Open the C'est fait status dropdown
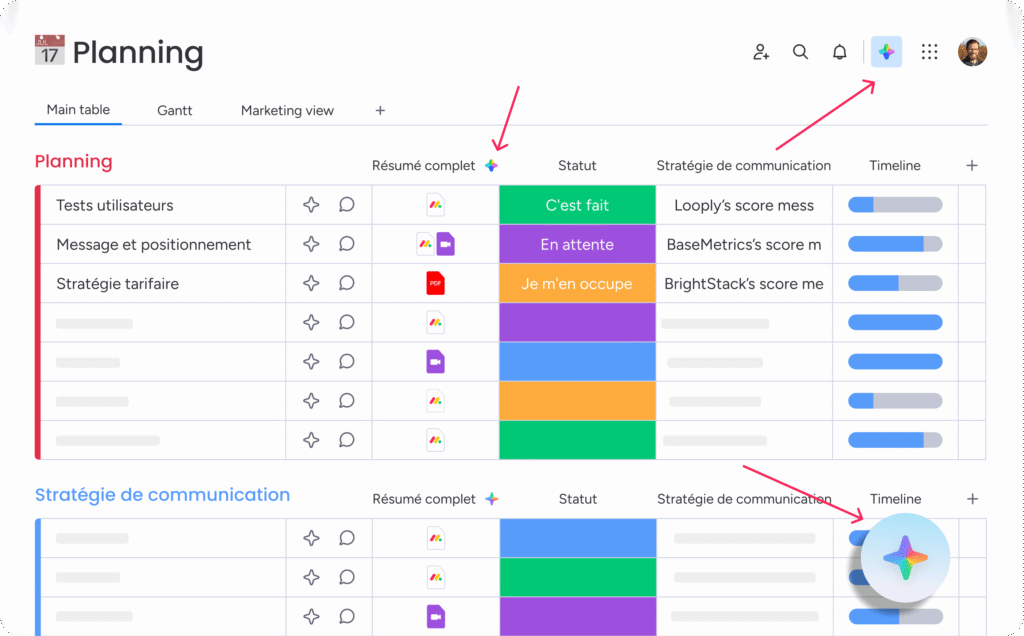 pos(577,205)
